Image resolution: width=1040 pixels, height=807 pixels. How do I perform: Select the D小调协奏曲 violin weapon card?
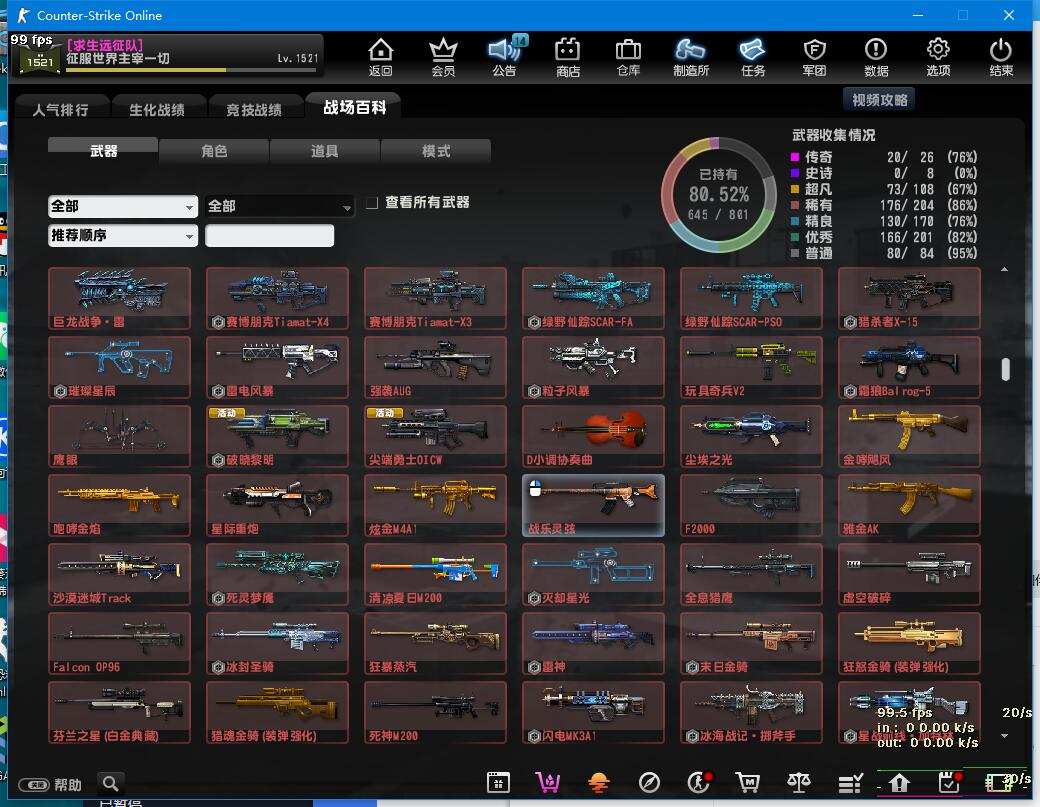(593, 436)
